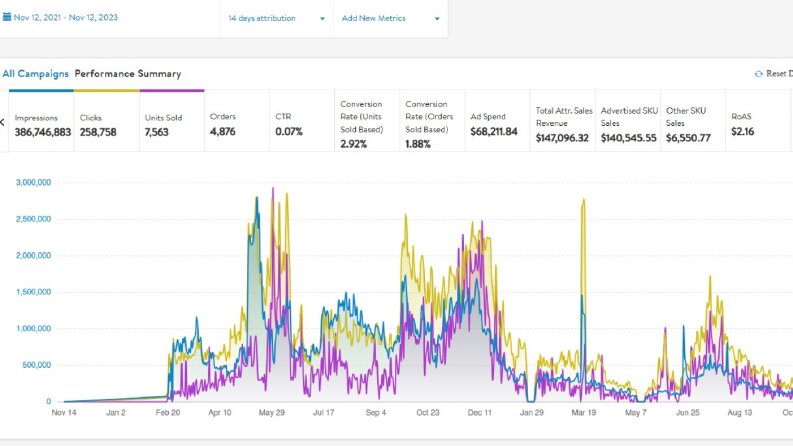Click the blue Impressions color bar
793x446 pixels.
pos(41,91)
